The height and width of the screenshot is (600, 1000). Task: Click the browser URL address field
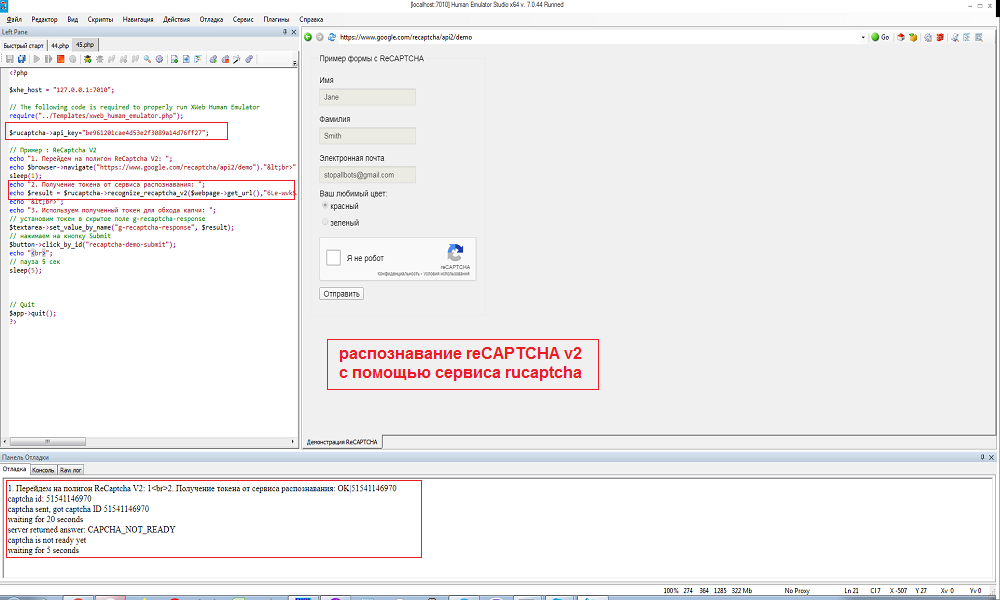coord(598,37)
